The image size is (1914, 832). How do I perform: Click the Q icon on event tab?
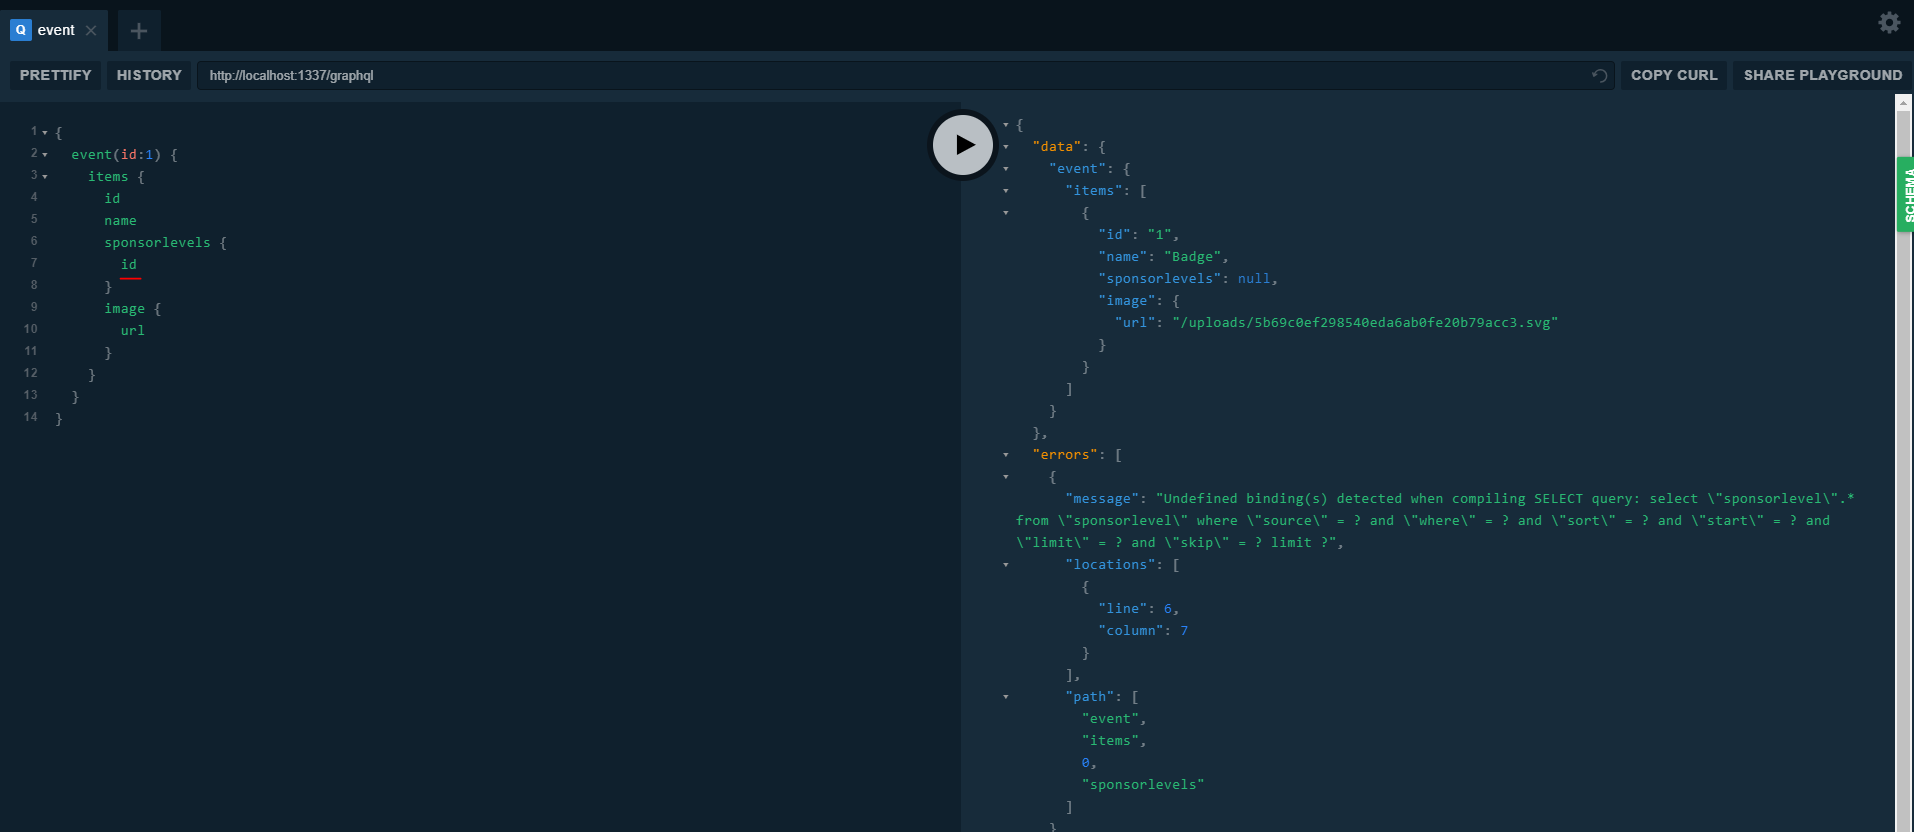(21, 30)
